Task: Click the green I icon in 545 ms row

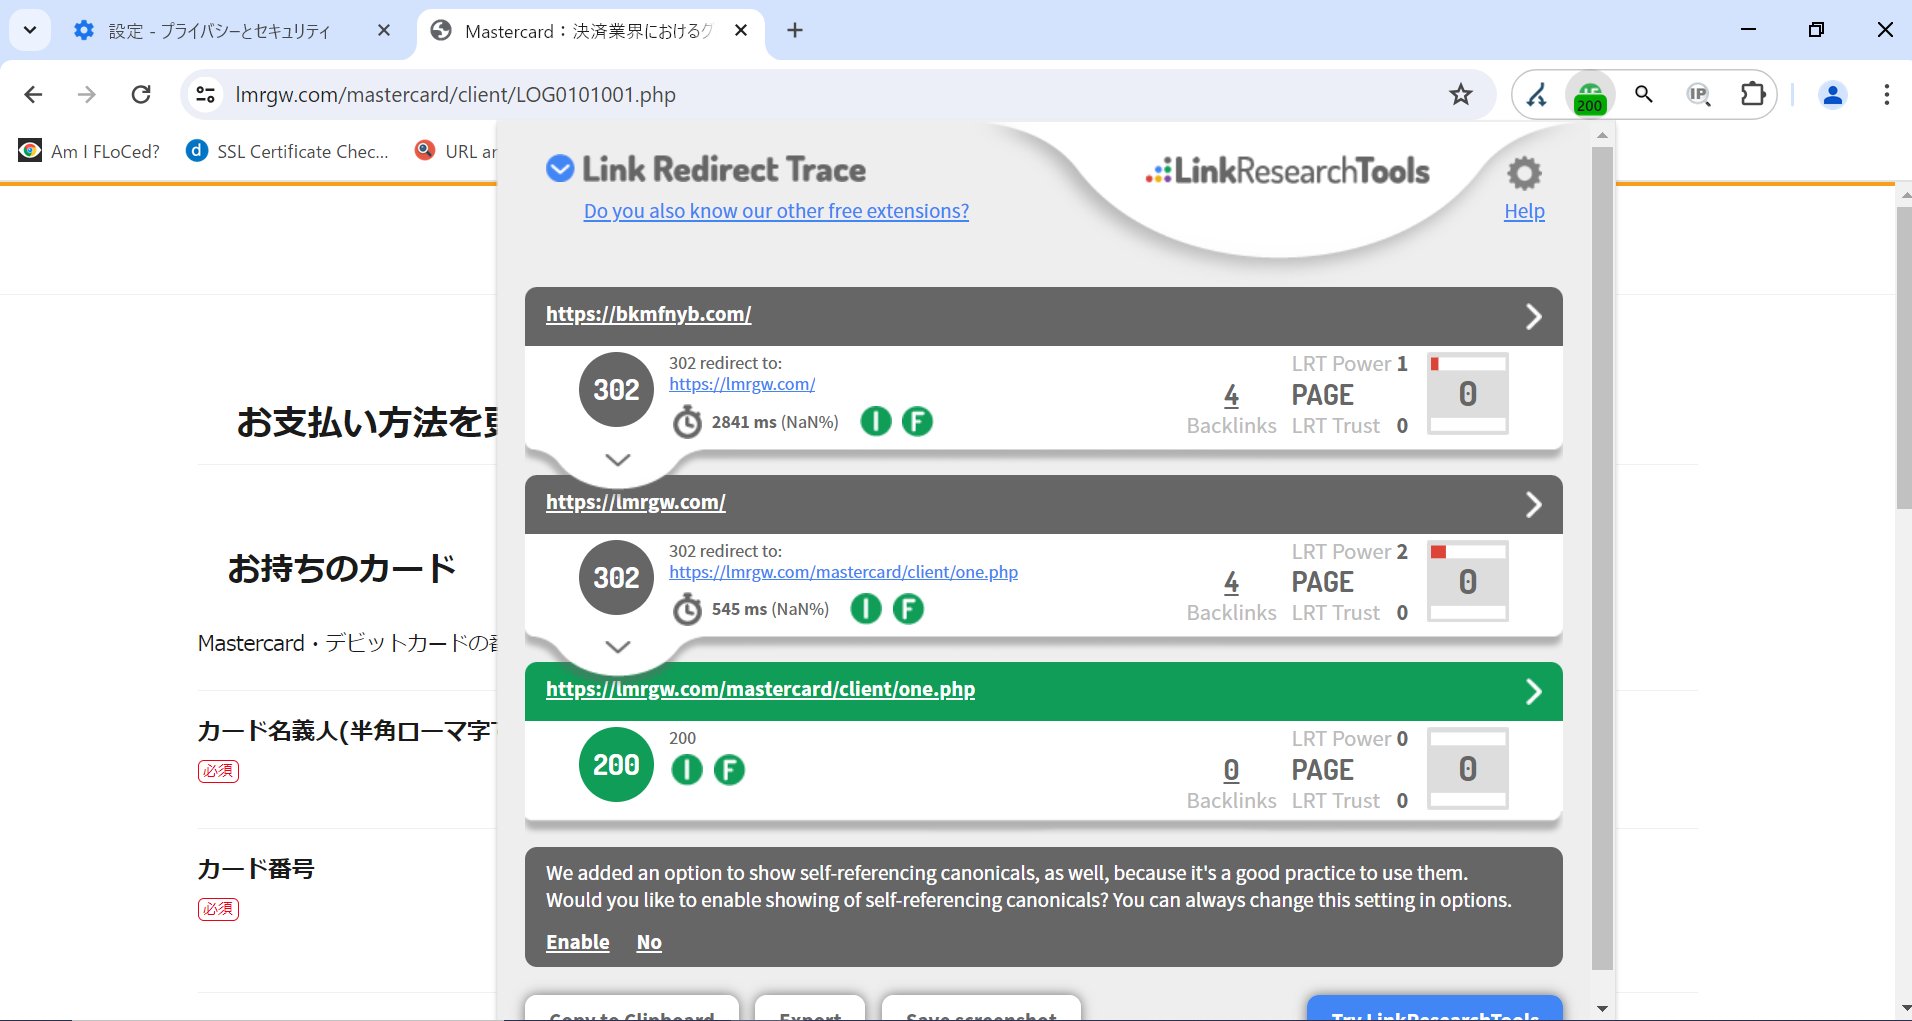Action: [866, 608]
